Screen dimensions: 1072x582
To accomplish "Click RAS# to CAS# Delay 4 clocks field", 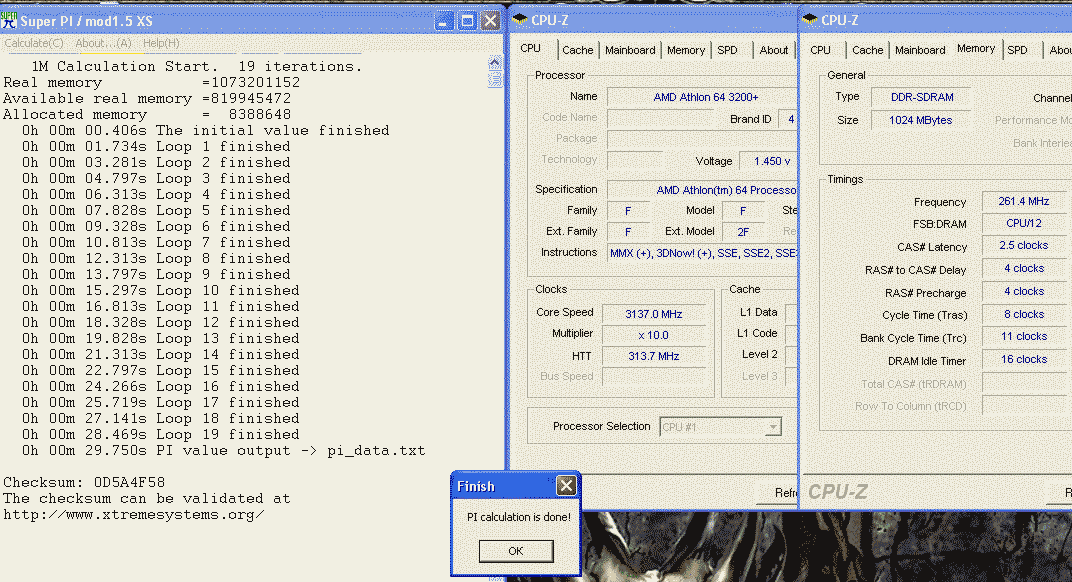I will pos(1023,269).
